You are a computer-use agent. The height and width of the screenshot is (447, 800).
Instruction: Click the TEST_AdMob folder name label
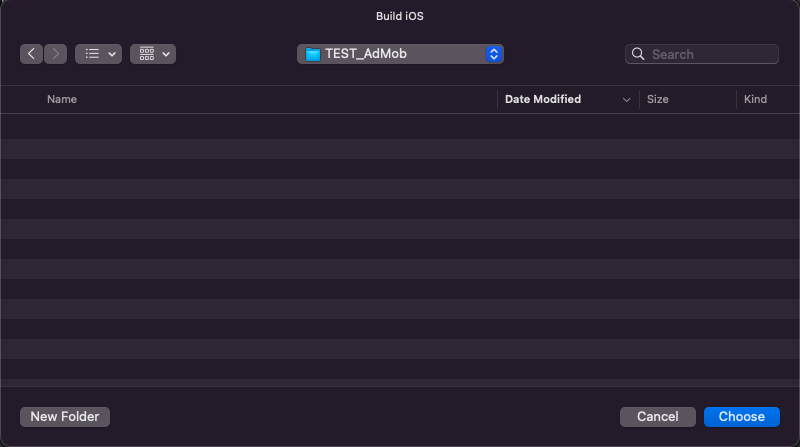pyautogui.click(x=366, y=54)
